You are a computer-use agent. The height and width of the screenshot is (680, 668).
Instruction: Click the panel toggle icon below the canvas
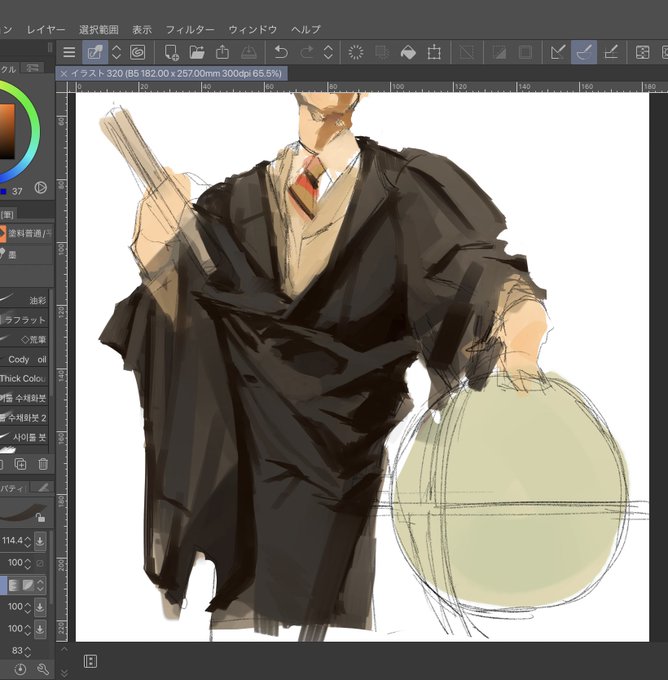[90, 661]
